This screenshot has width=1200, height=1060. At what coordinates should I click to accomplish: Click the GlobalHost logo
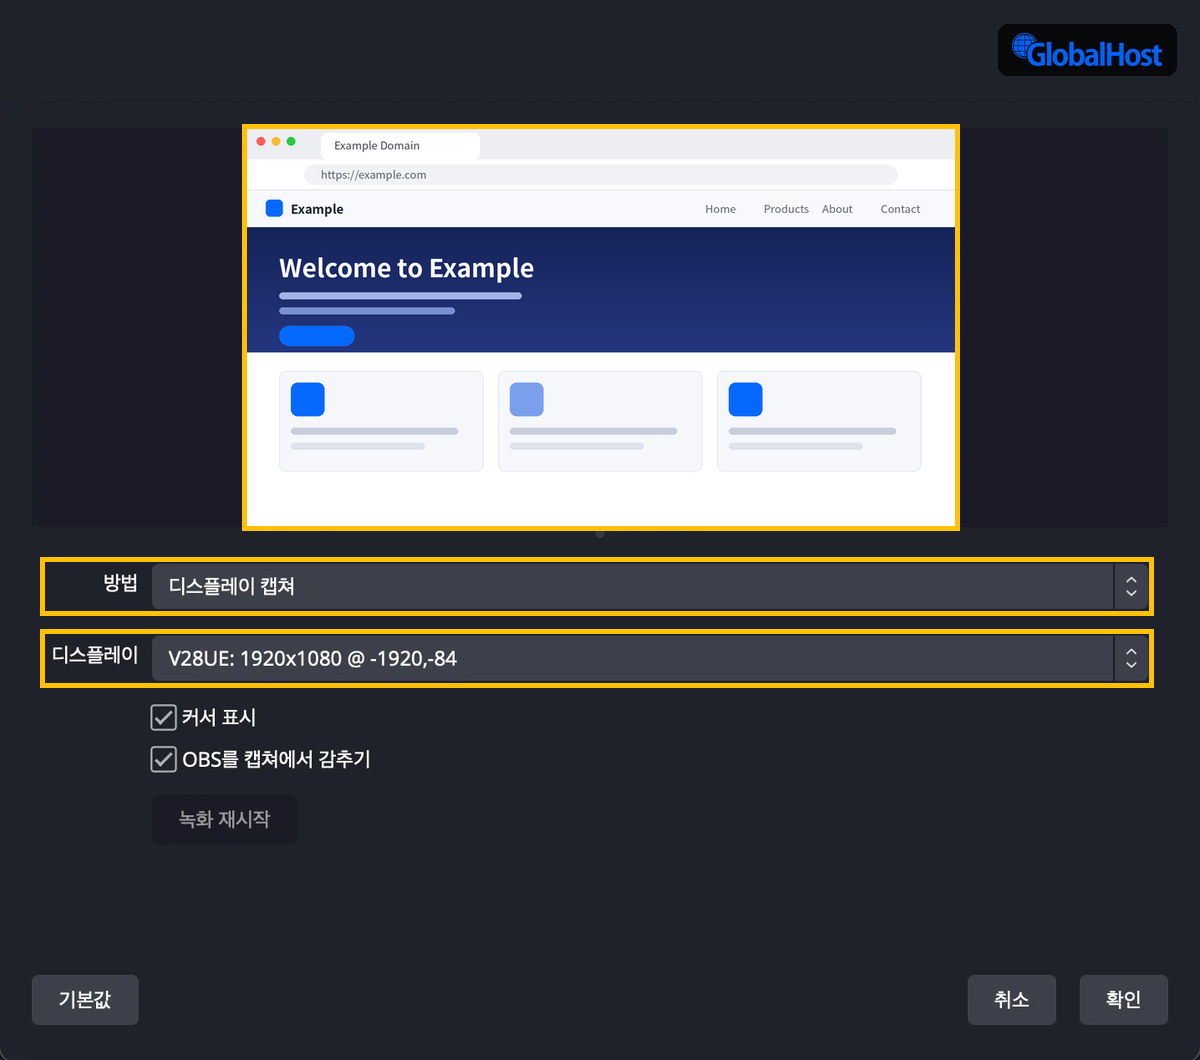click(1087, 50)
